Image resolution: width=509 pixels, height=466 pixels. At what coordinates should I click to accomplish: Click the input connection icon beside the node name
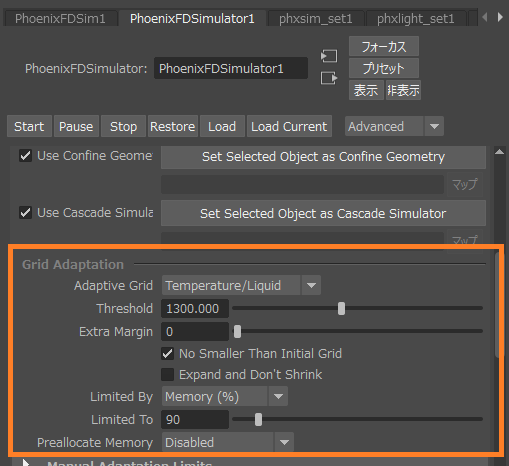point(329,56)
